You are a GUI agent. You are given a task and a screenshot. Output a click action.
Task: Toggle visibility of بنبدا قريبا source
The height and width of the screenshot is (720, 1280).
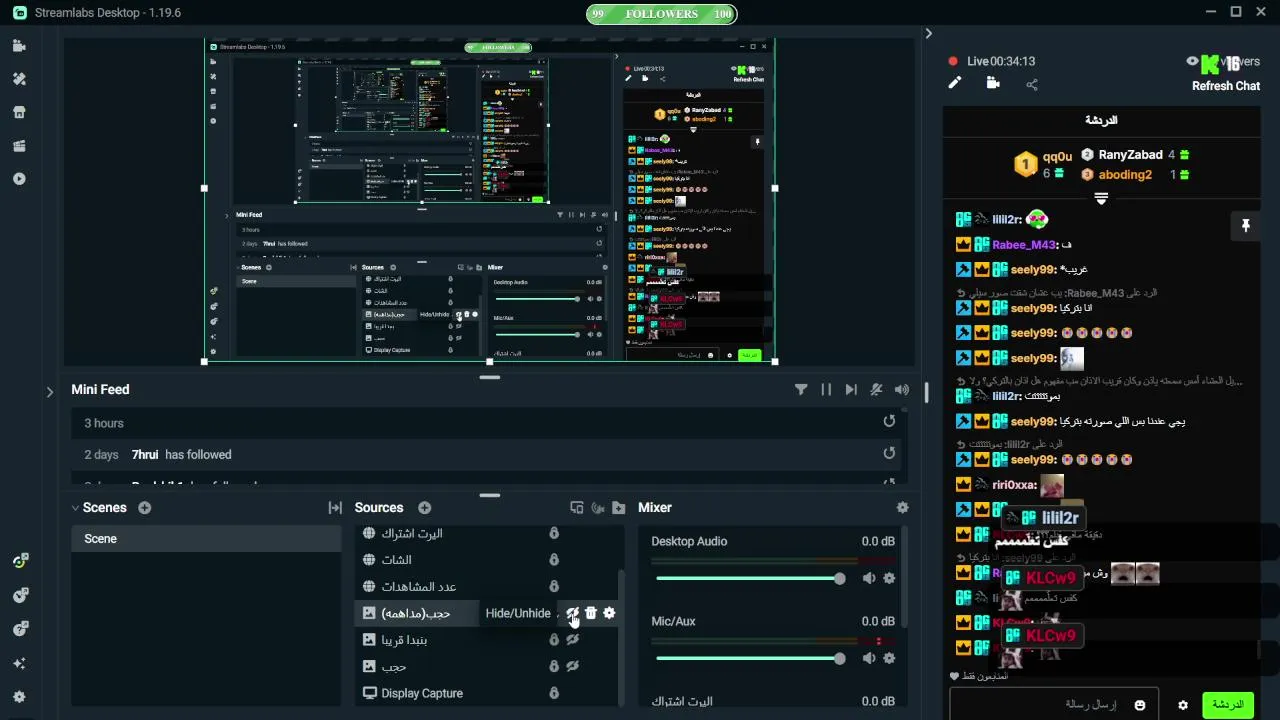[x=573, y=640]
